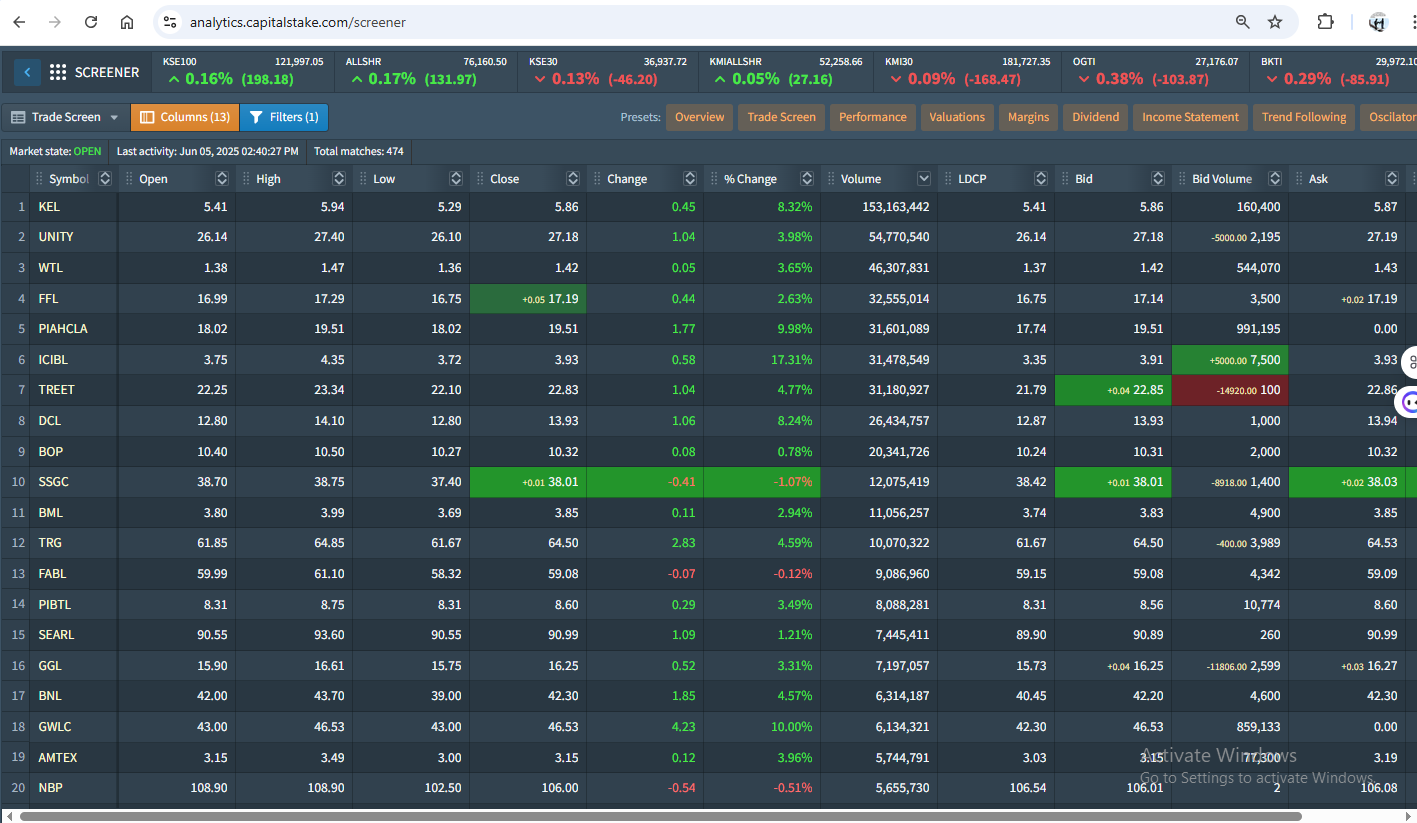Open the browser profile avatar

tap(1378, 22)
